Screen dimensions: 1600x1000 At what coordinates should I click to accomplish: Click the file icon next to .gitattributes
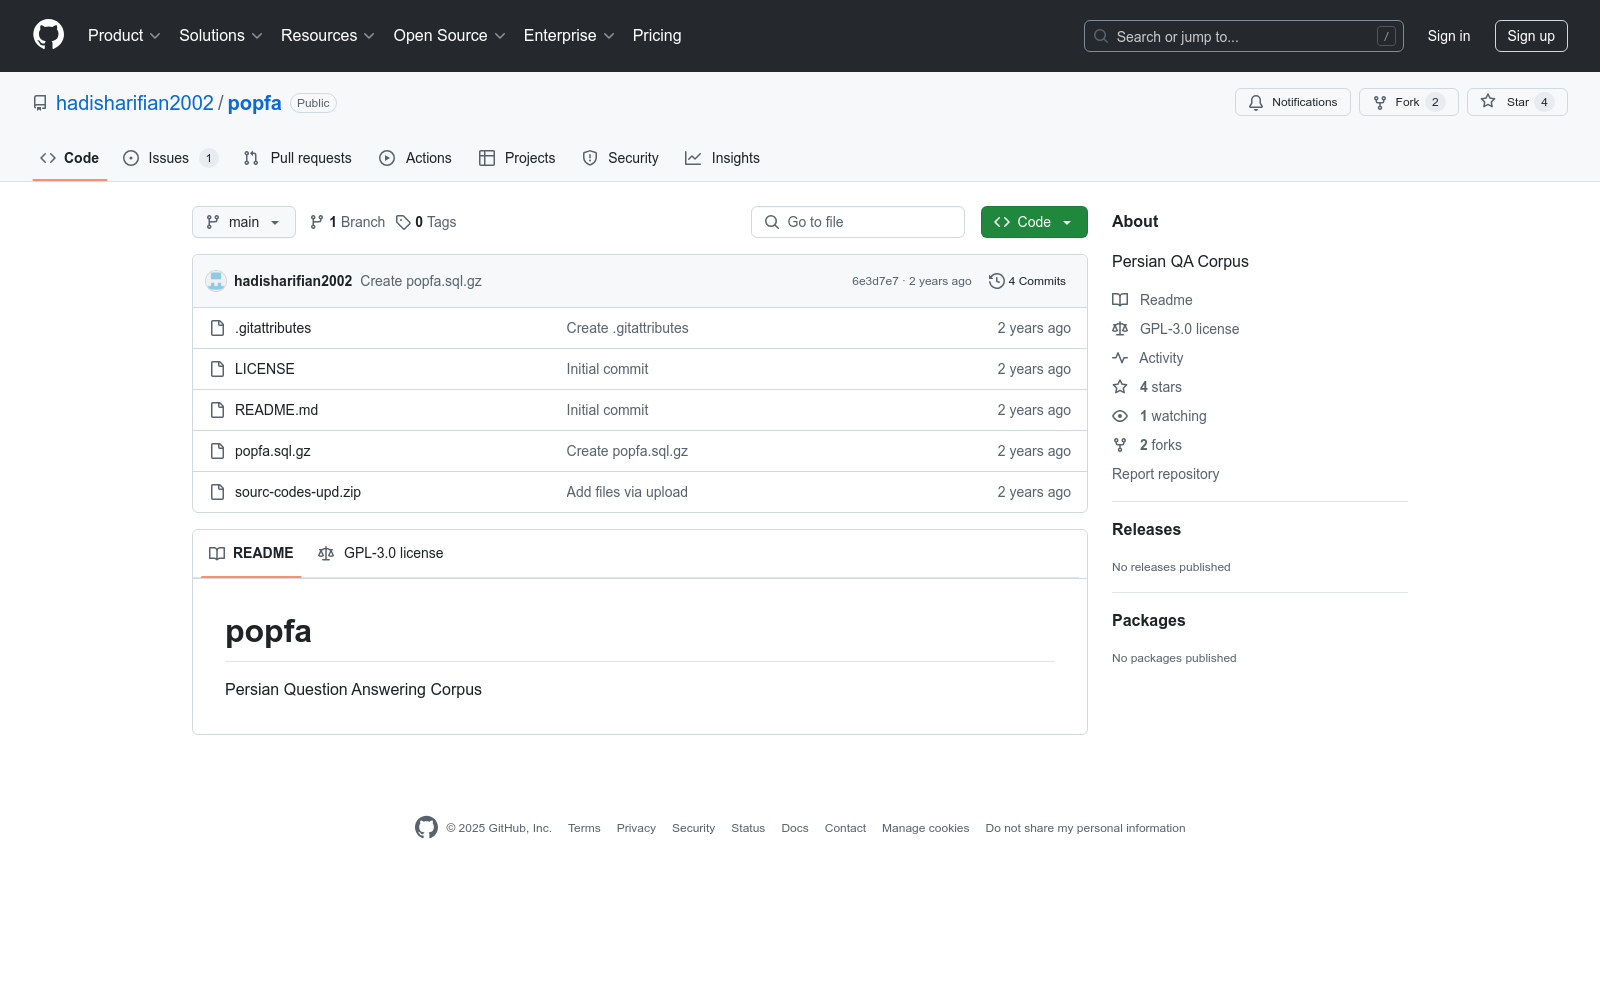217,328
